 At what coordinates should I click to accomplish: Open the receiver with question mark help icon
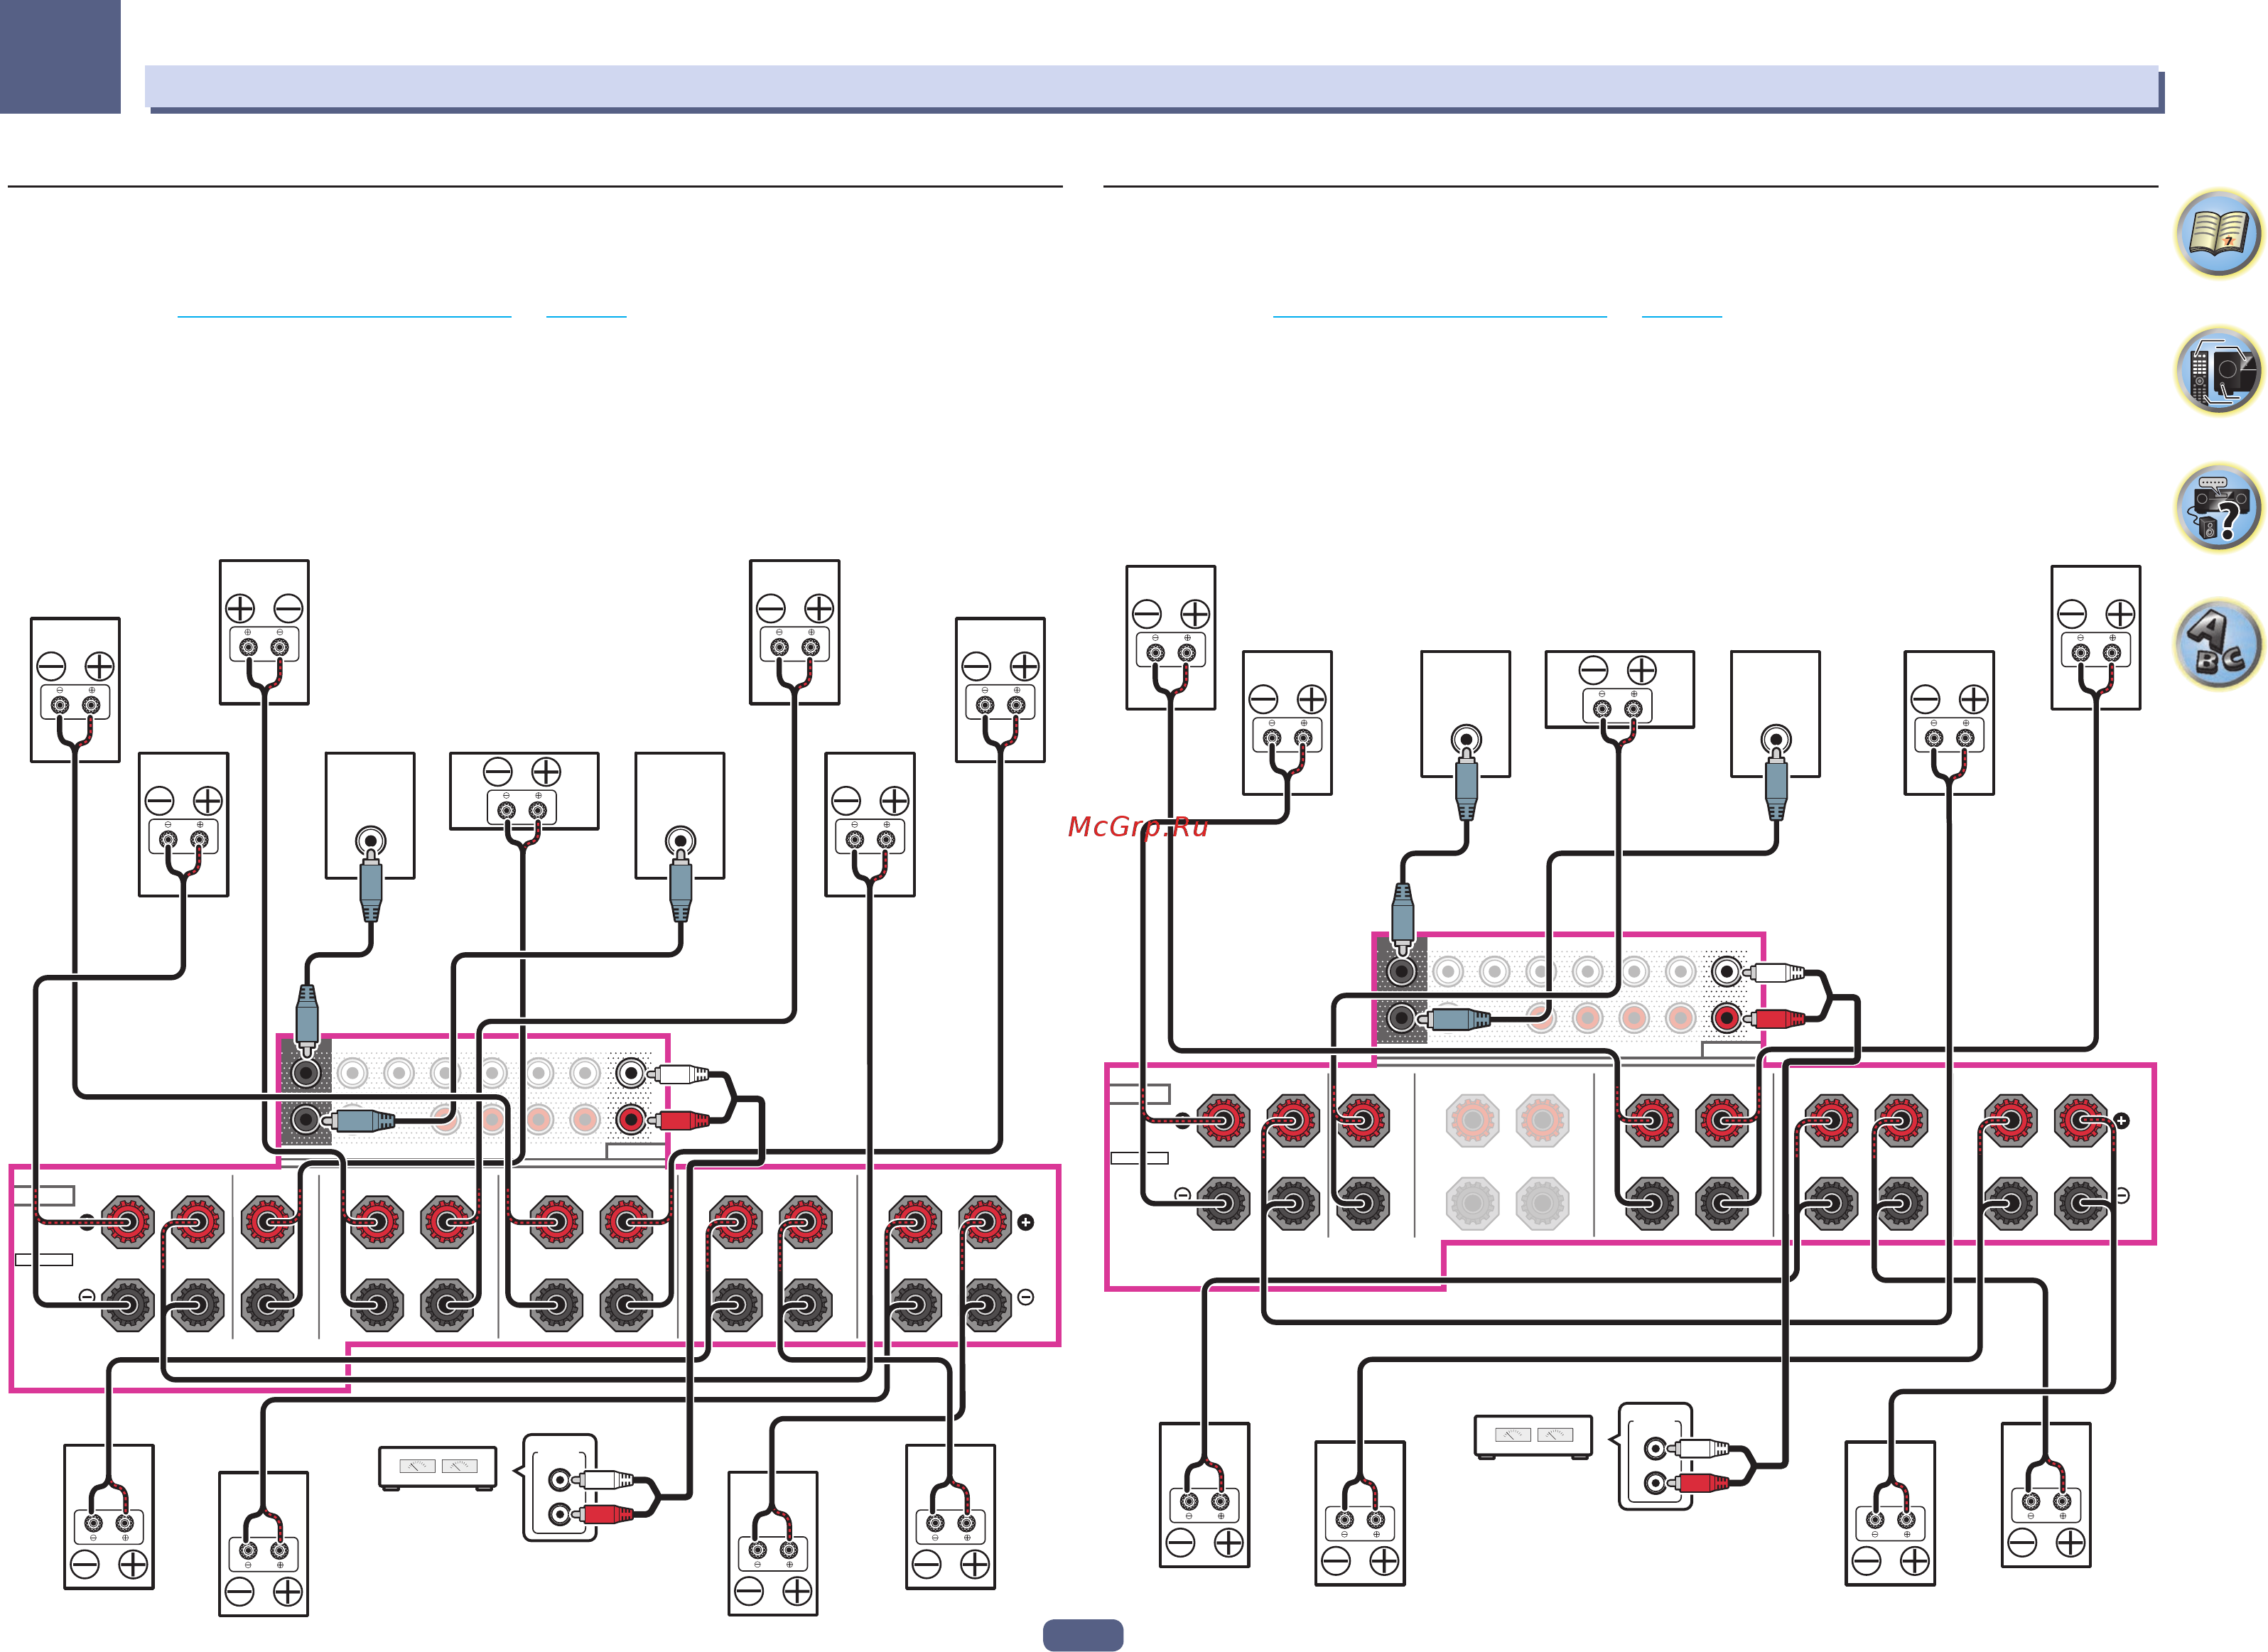pyautogui.click(x=2219, y=508)
